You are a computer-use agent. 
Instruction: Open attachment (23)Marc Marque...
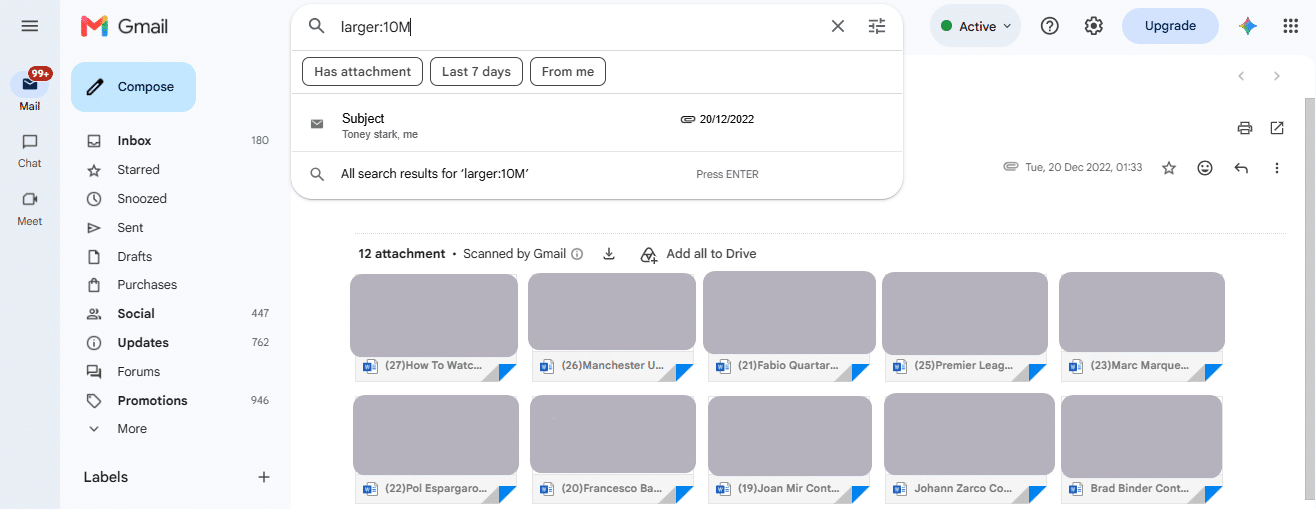coord(1142,328)
